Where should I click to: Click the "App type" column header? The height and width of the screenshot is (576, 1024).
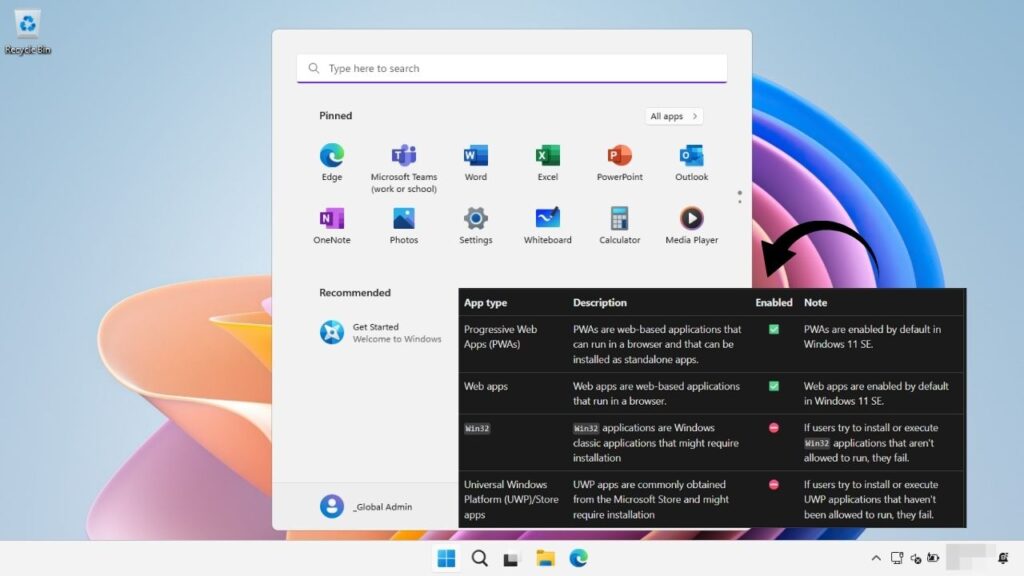[x=485, y=302]
